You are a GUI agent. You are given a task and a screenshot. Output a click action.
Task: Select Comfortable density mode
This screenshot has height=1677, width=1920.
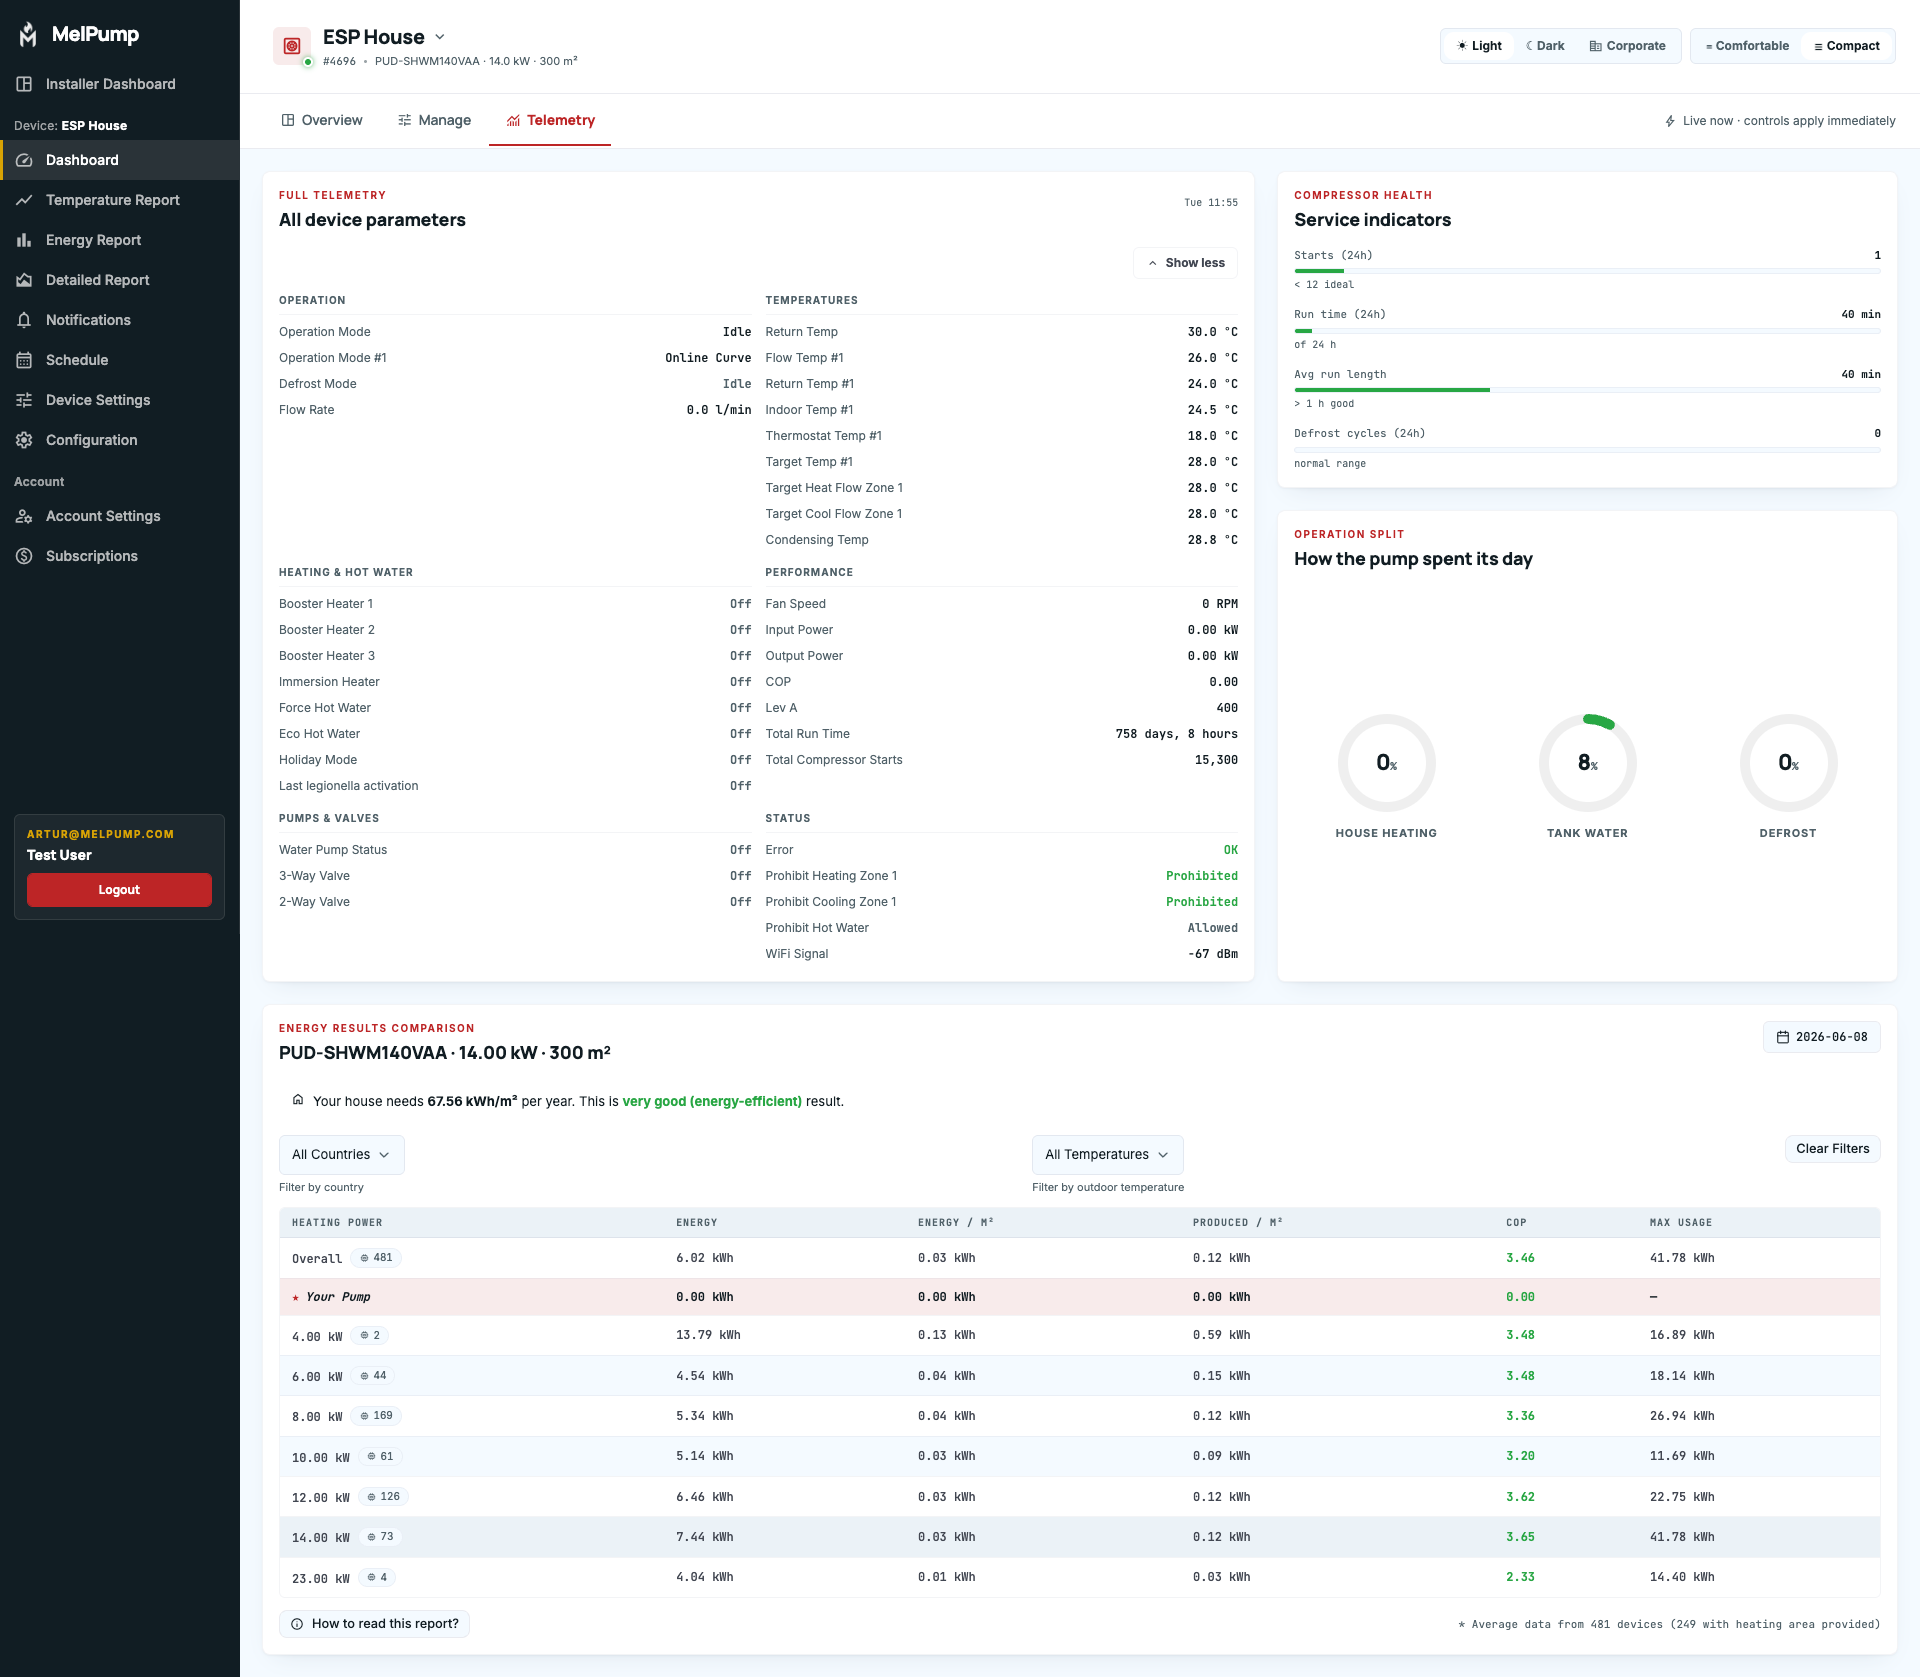pos(1747,46)
